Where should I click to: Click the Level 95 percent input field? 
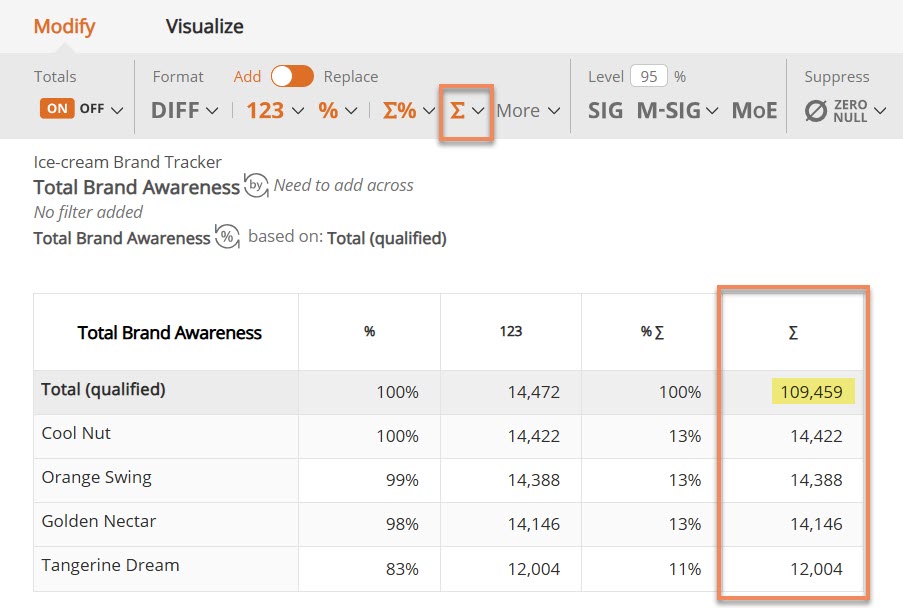coord(648,76)
